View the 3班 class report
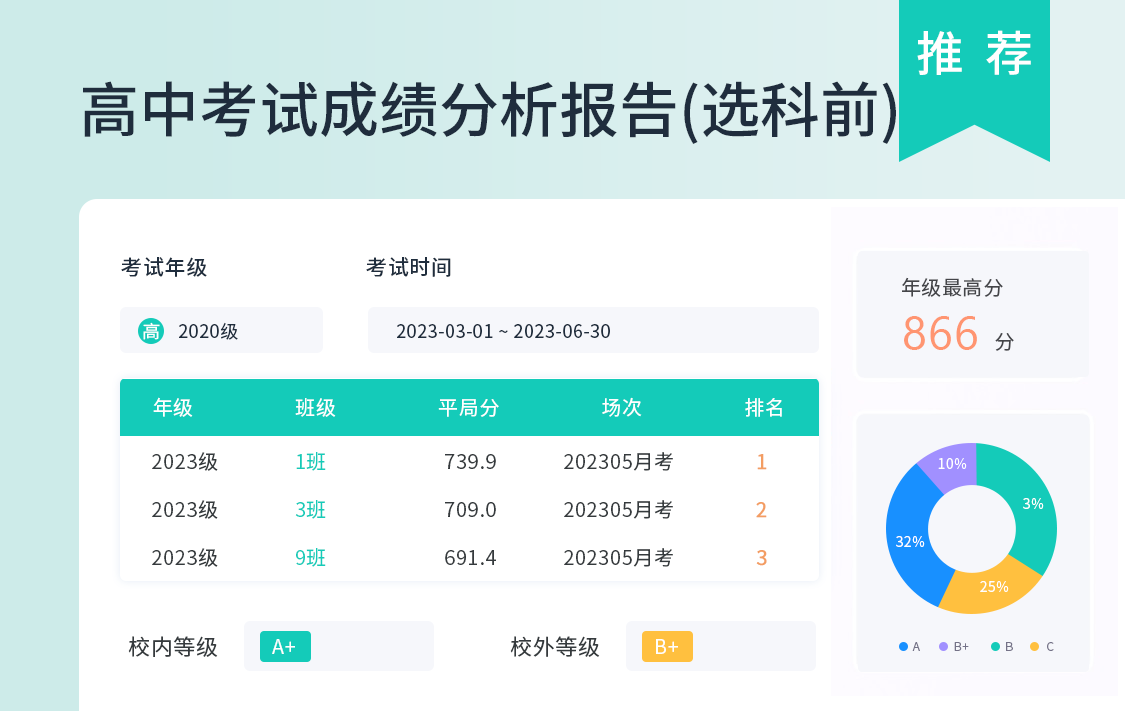The image size is (1125, 711). click(309, 510)
